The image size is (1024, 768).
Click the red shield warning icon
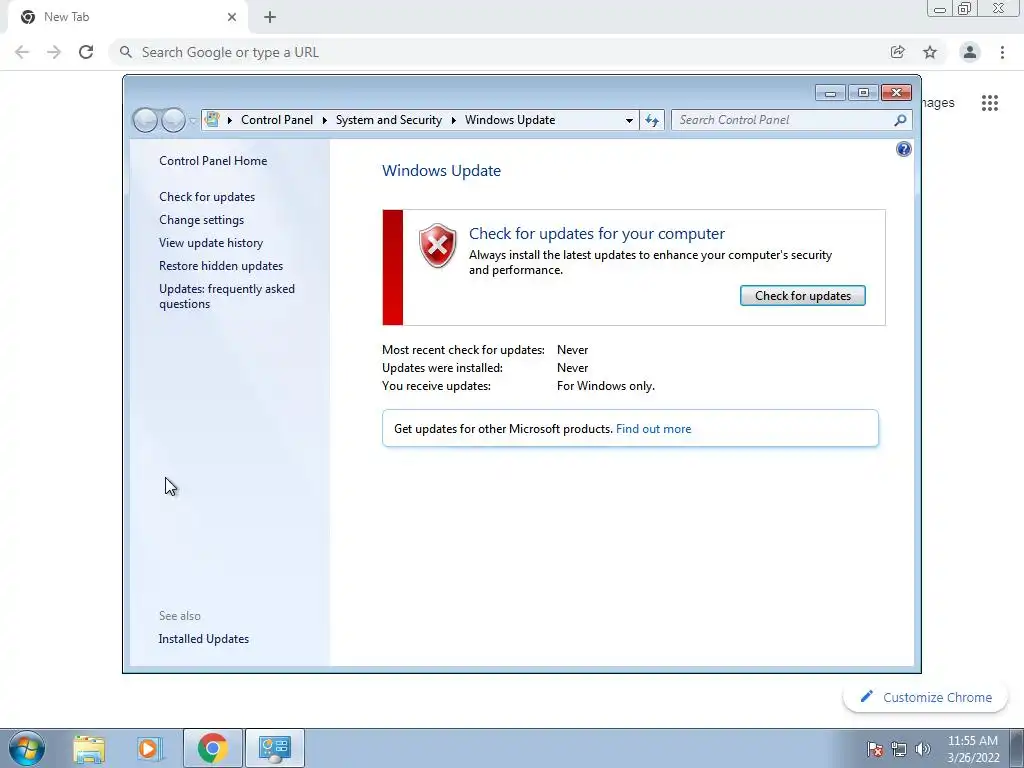click(438, 246)
